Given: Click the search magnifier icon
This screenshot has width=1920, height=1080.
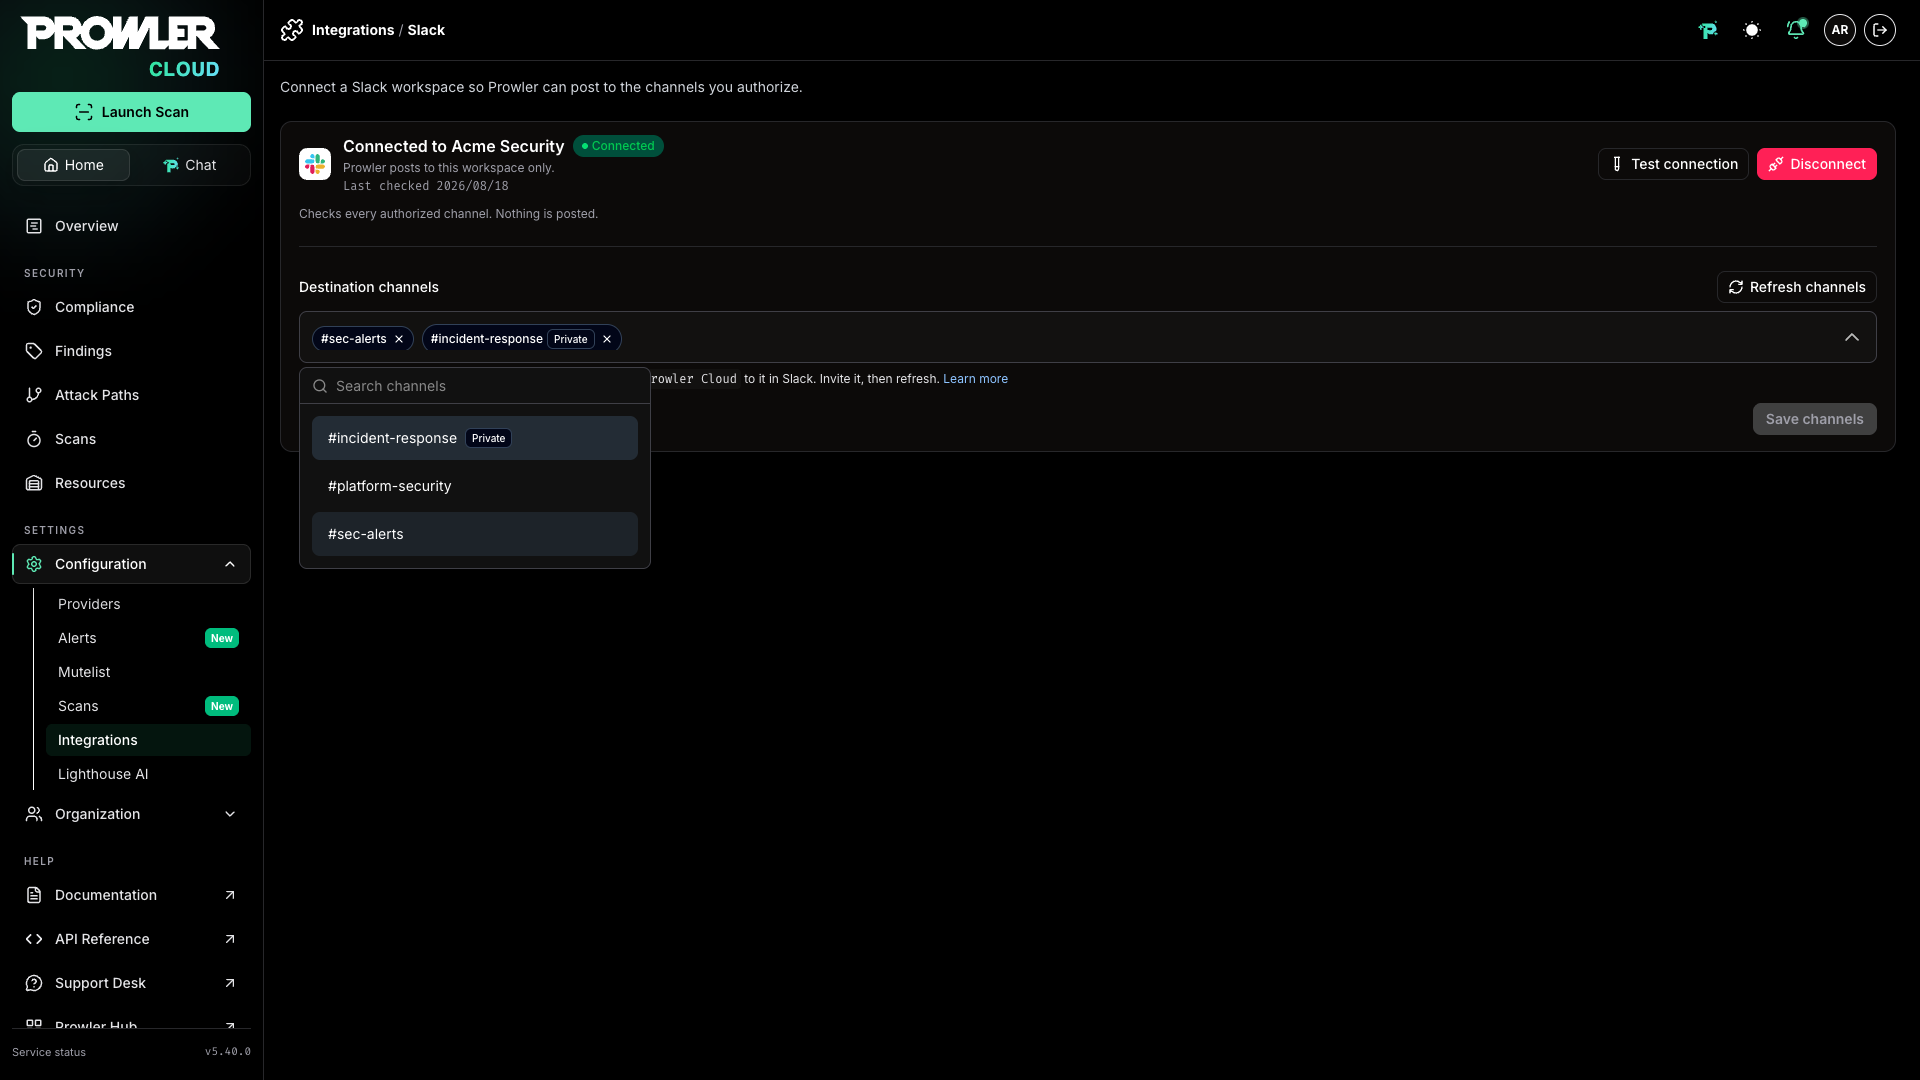Looking at the screenshot, I should click(x=320, y=386).
